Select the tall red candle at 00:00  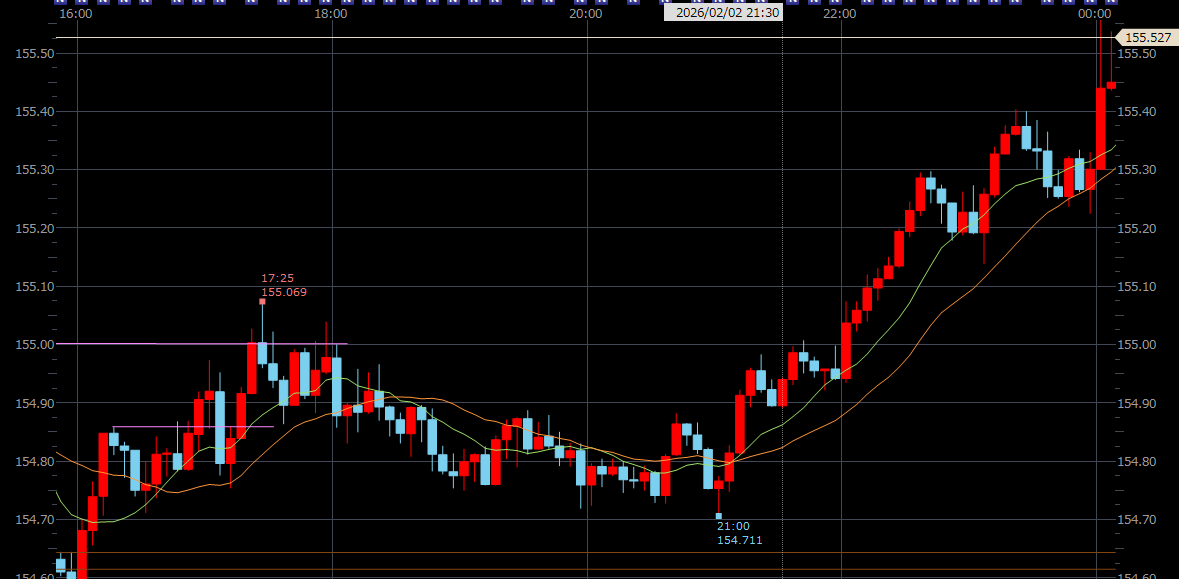[x=1100, y=130]
